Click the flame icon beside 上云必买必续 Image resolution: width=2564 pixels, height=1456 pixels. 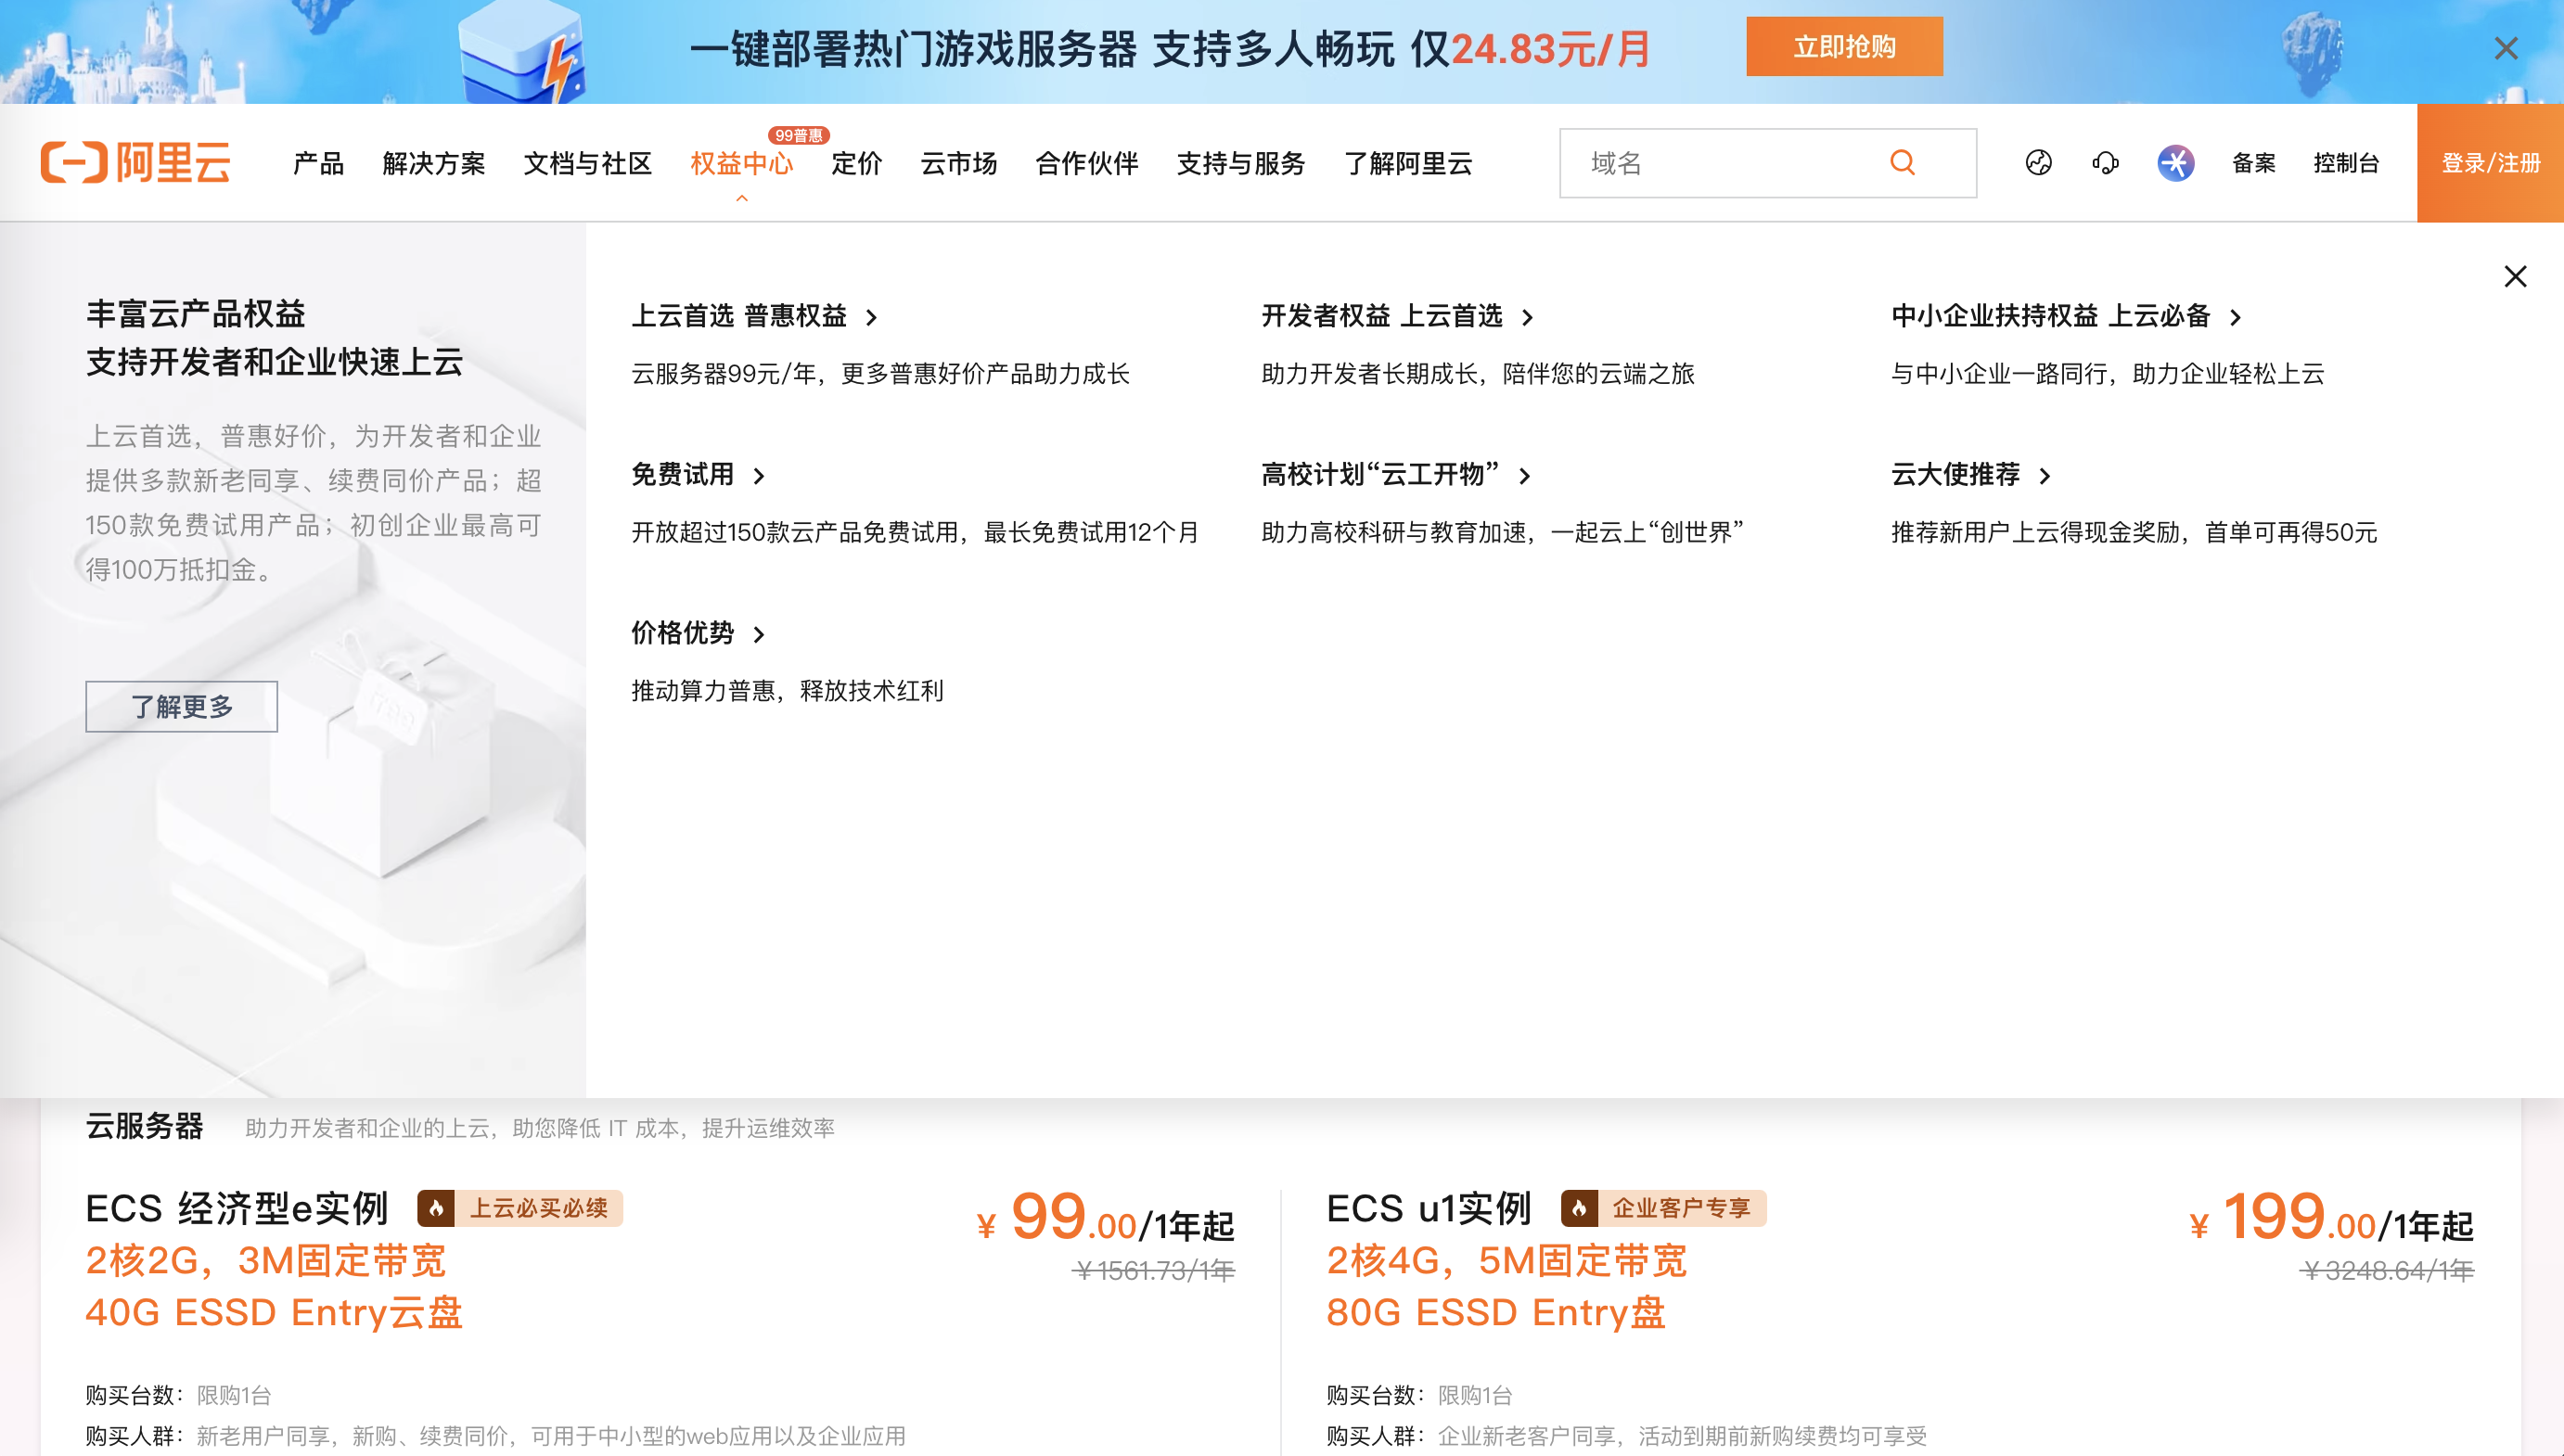[436, 1208]
